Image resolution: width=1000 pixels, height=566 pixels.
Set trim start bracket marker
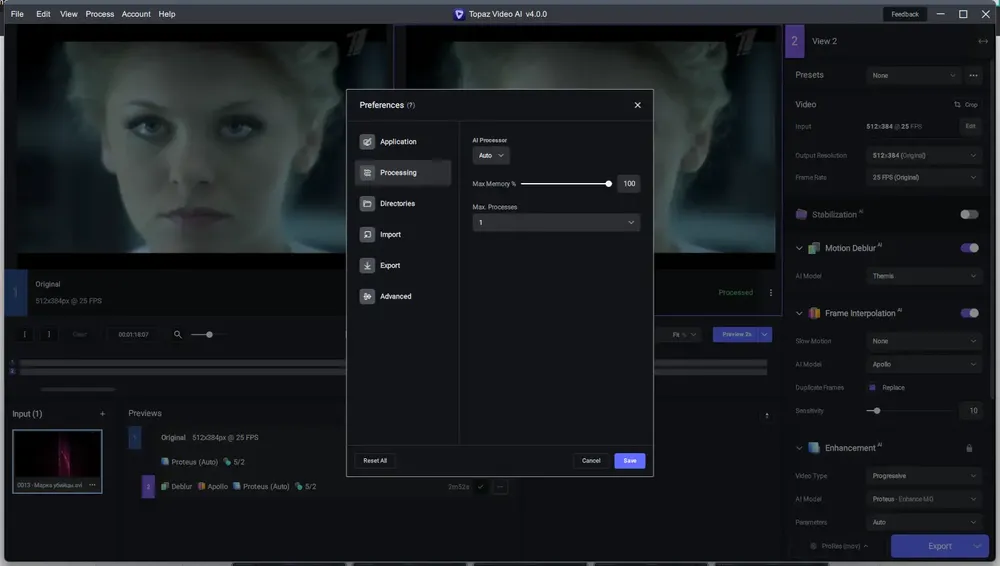(24, 334)
